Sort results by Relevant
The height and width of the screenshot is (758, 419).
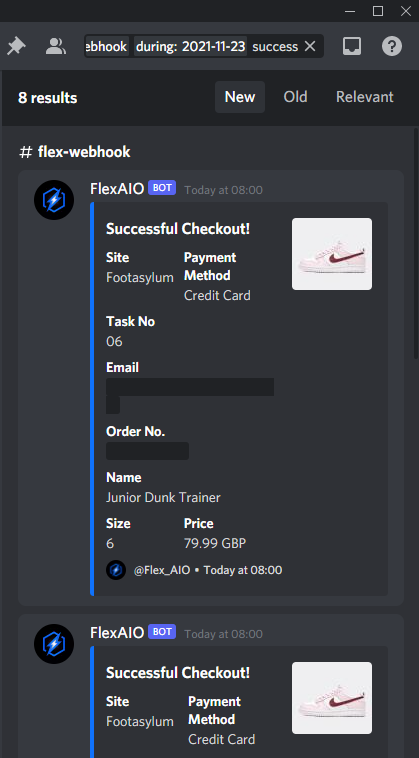pyautogui.click(x=365, y=97)
